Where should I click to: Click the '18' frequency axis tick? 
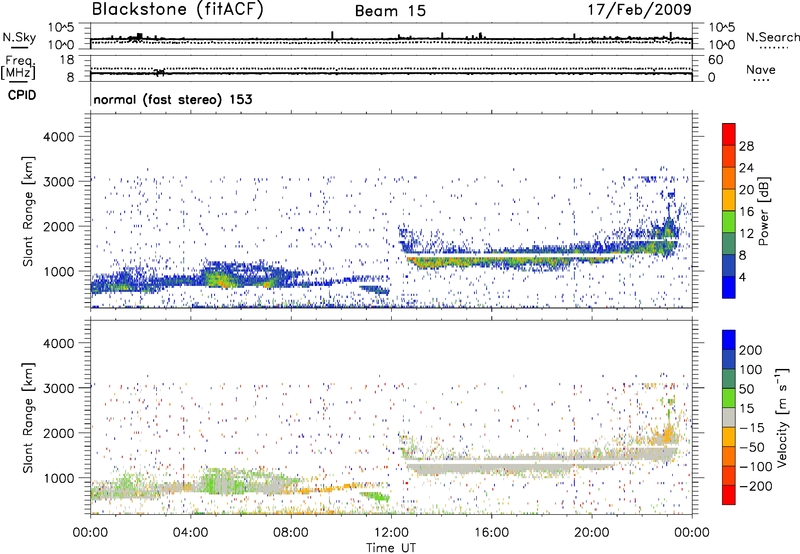[67, 60]
